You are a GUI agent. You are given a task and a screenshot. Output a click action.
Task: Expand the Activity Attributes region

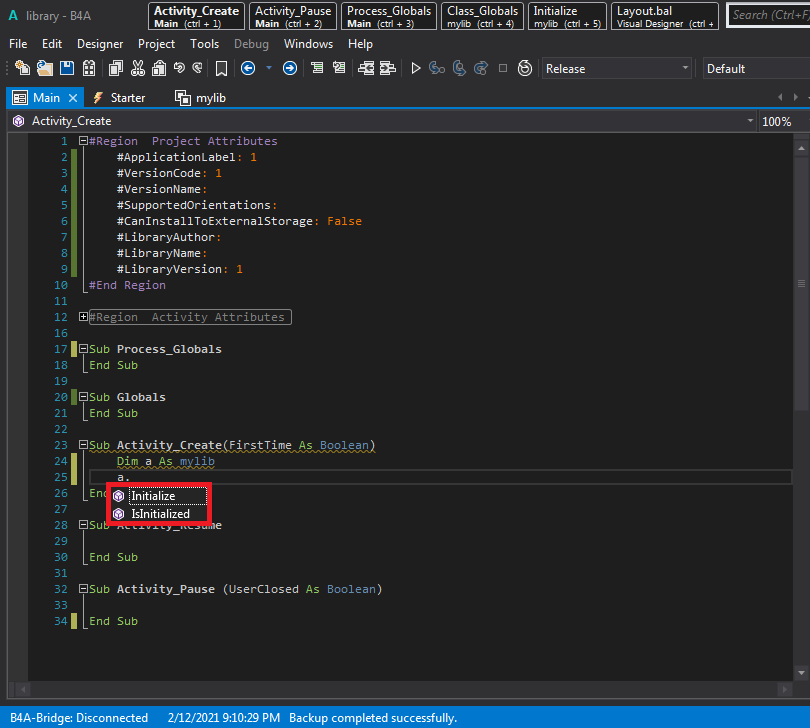click(x=83, y=317)
